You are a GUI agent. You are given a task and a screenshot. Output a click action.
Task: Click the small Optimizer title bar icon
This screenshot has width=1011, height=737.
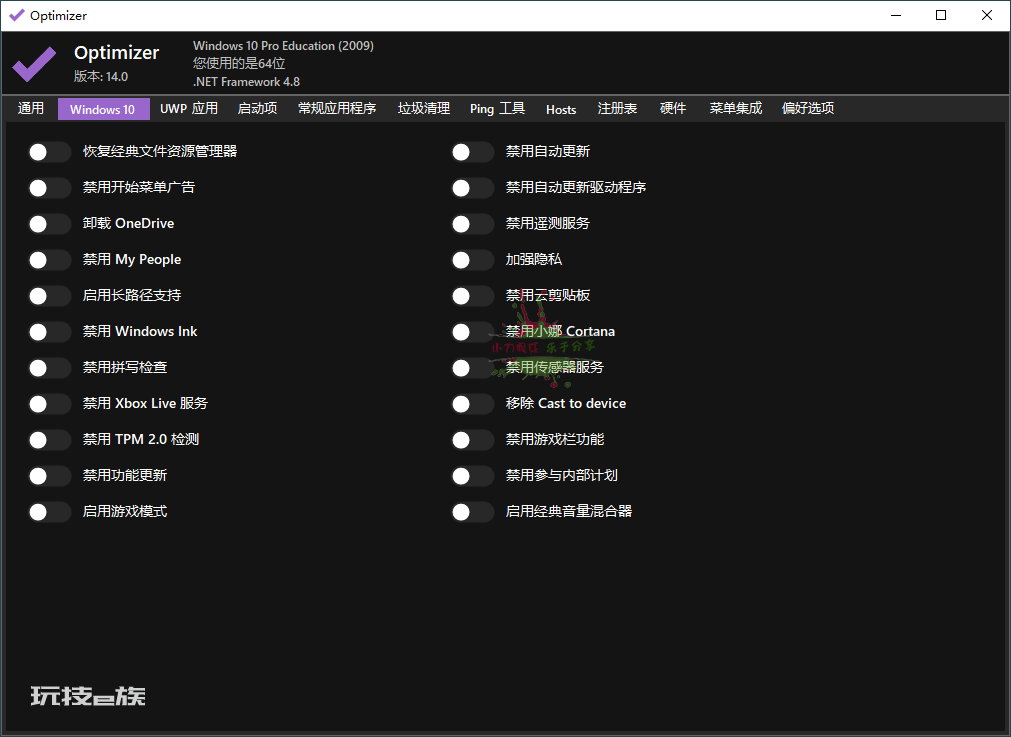[17, 15]
